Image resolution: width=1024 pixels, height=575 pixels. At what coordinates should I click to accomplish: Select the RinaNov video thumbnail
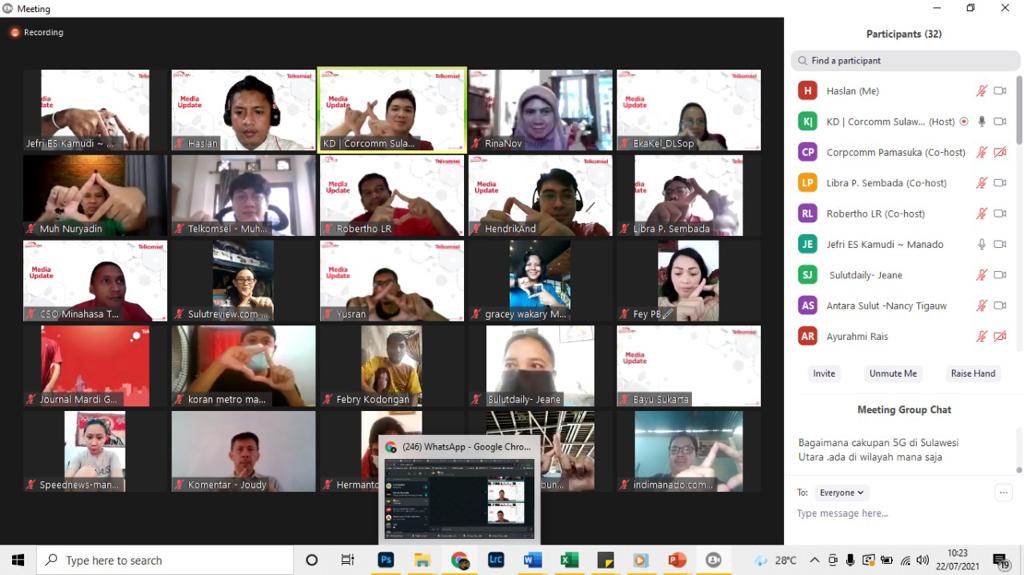click(x=540, y=110)
